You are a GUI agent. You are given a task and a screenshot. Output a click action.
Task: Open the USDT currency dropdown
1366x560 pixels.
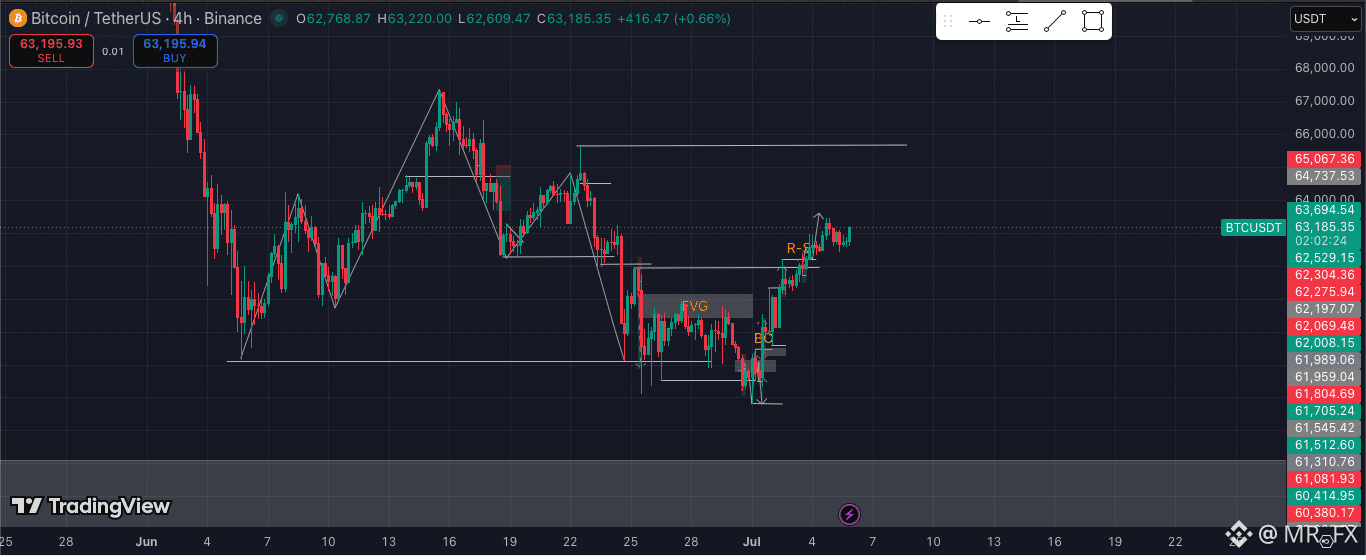pos(1324,18)
